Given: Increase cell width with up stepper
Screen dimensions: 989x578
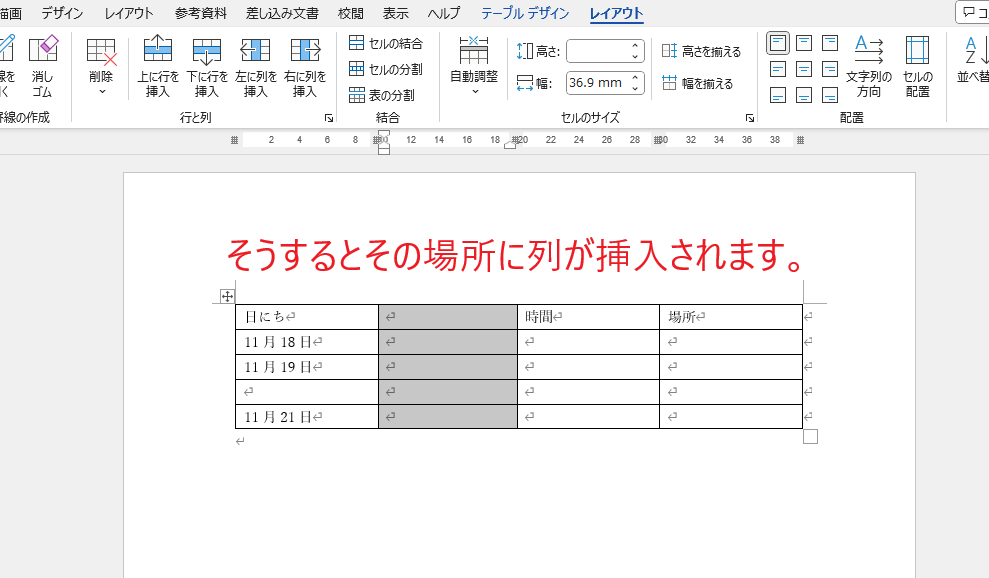Looking at the screenshot, I should click(x=635, y=77).
